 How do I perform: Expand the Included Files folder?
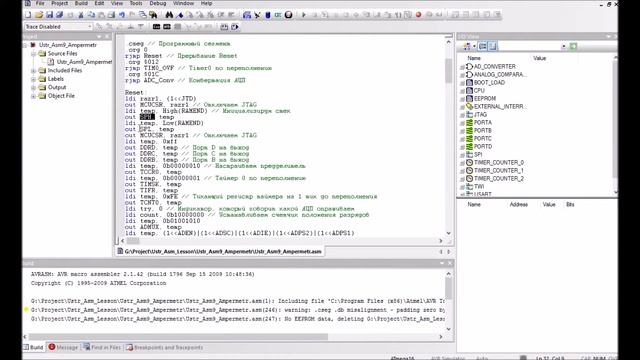pyautogui.click(x=33, y=71)
